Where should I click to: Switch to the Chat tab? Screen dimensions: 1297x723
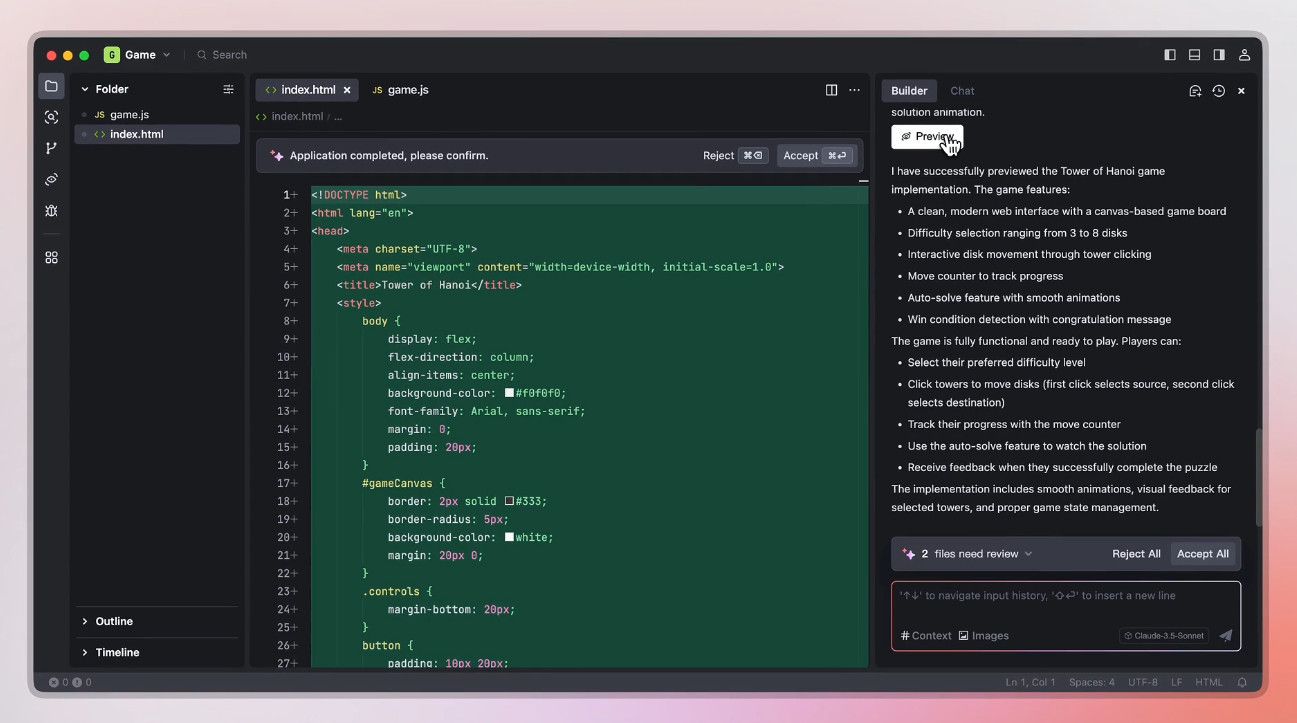point(962,91)
